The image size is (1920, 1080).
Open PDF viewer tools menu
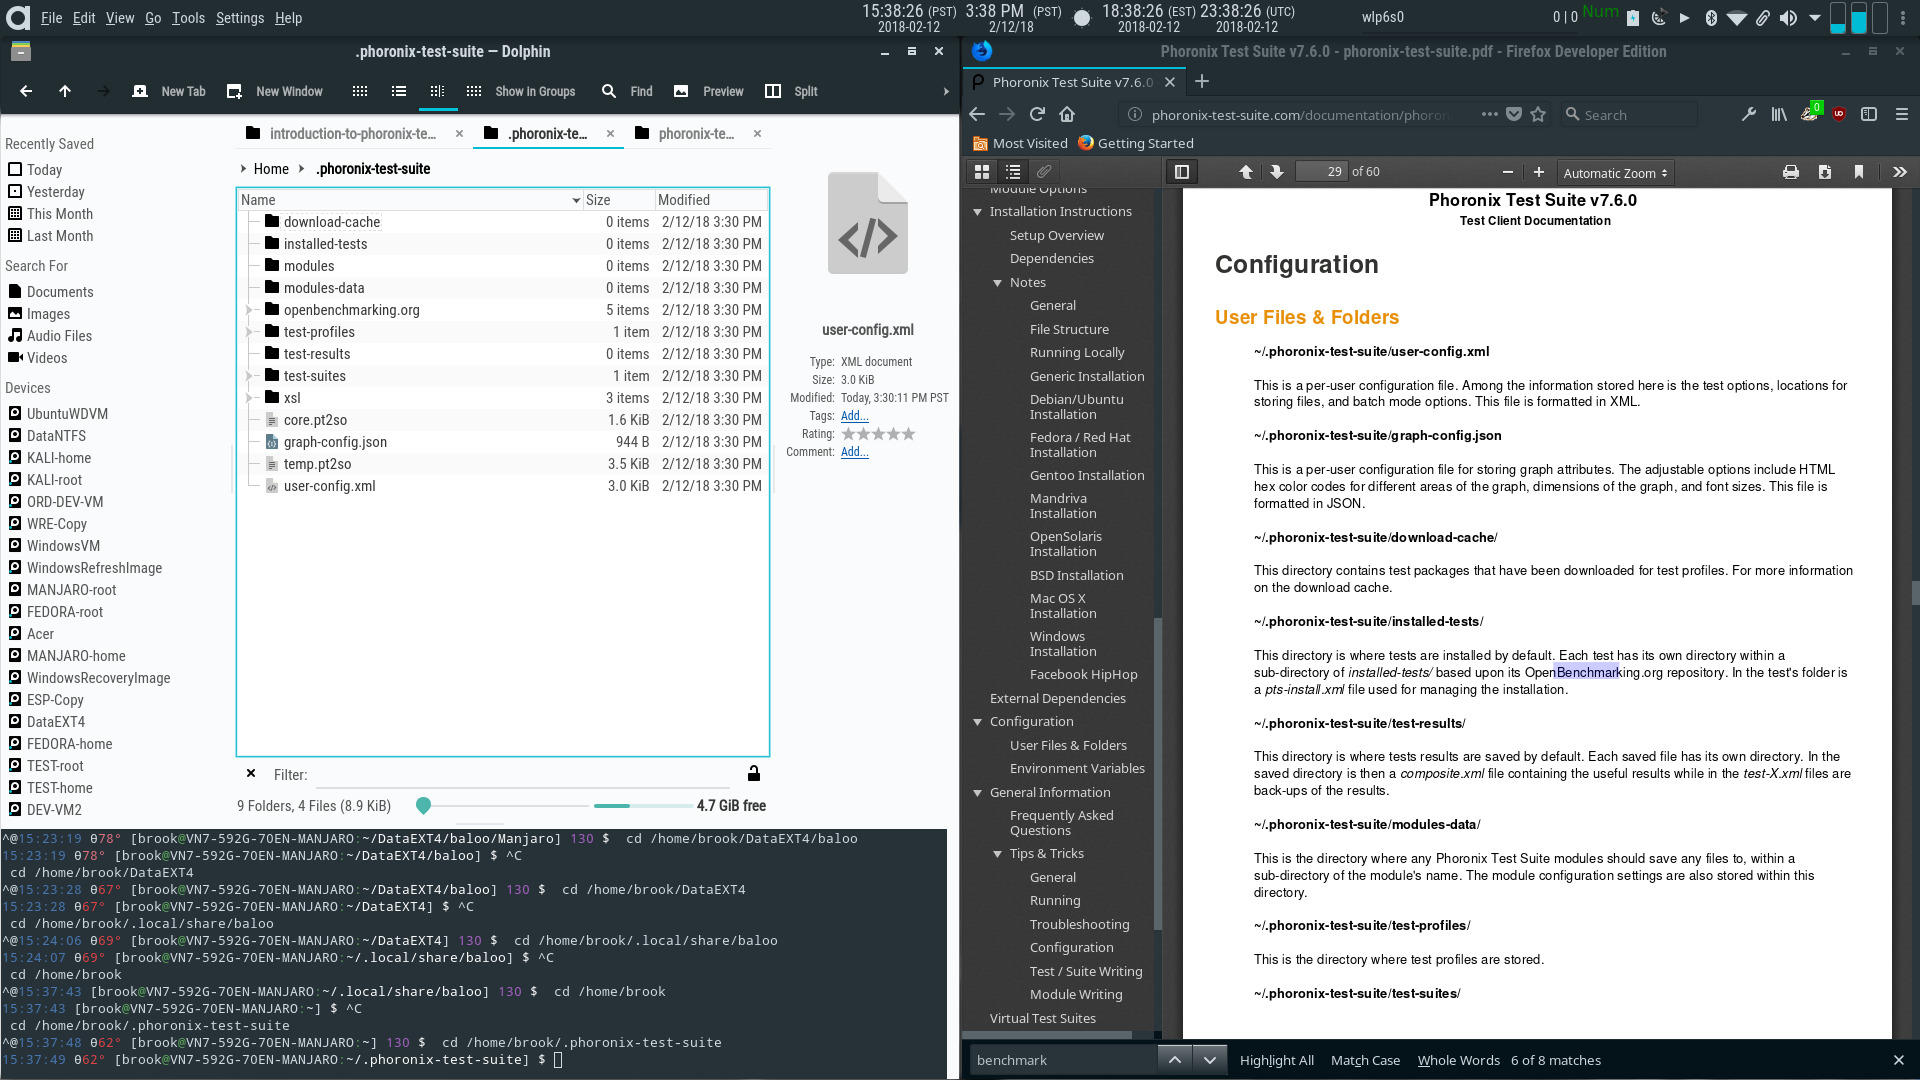(x=1900, y=172)
